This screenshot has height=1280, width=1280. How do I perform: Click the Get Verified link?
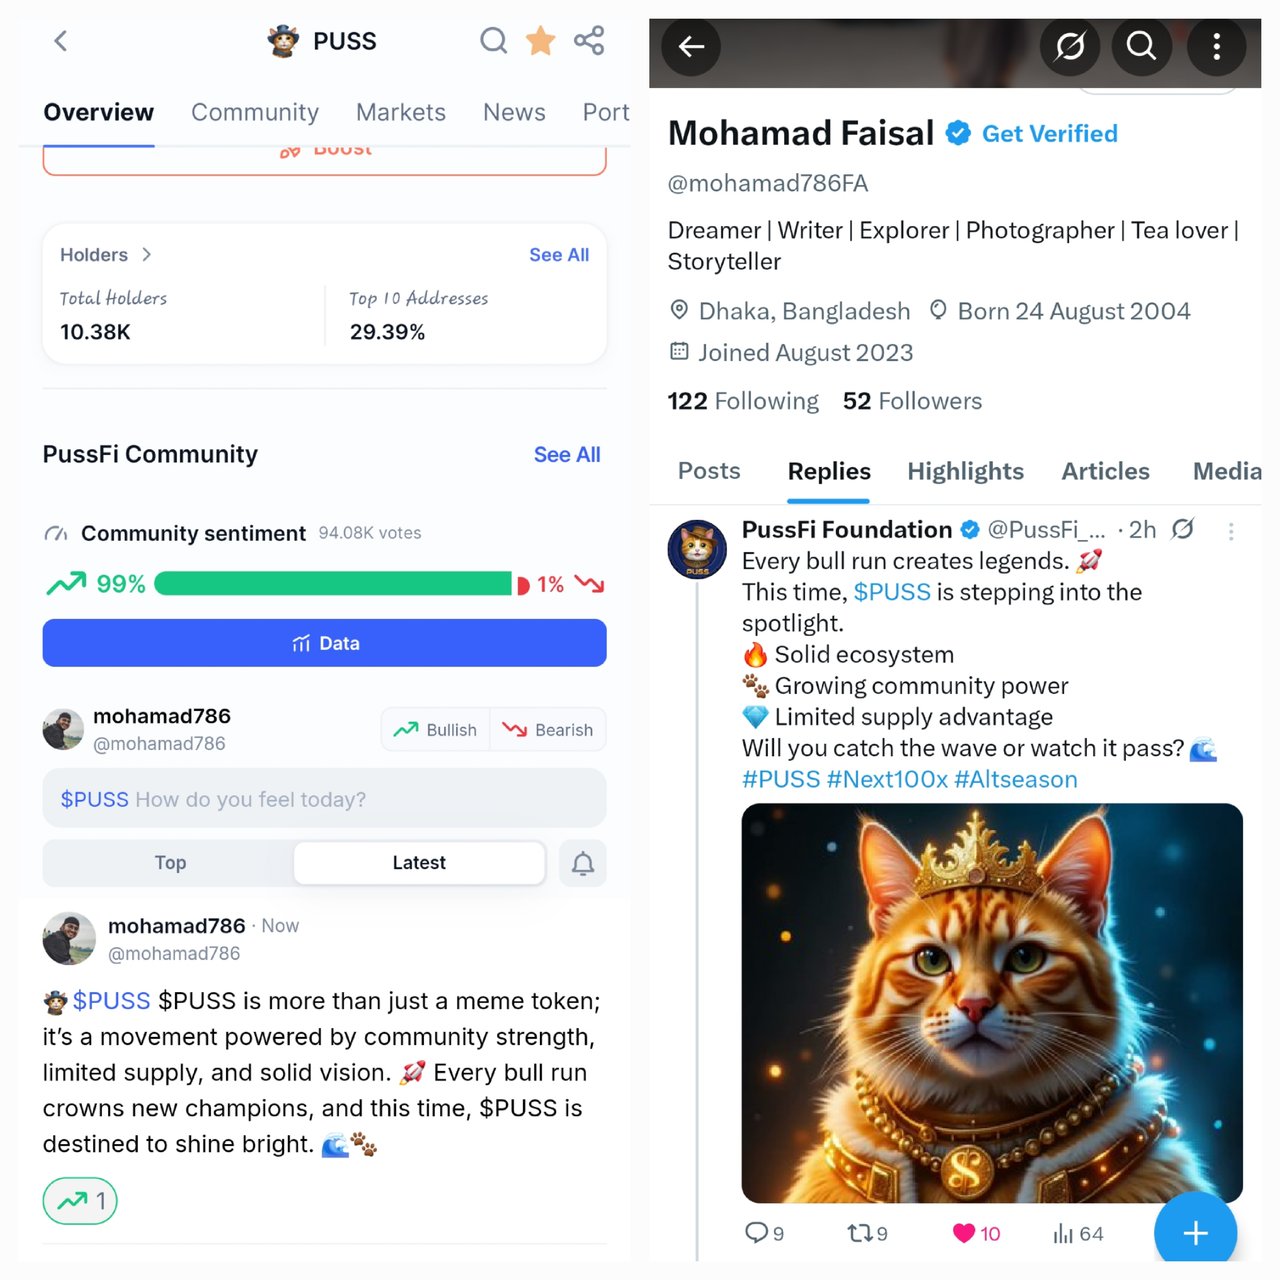tap(1050, 133)
